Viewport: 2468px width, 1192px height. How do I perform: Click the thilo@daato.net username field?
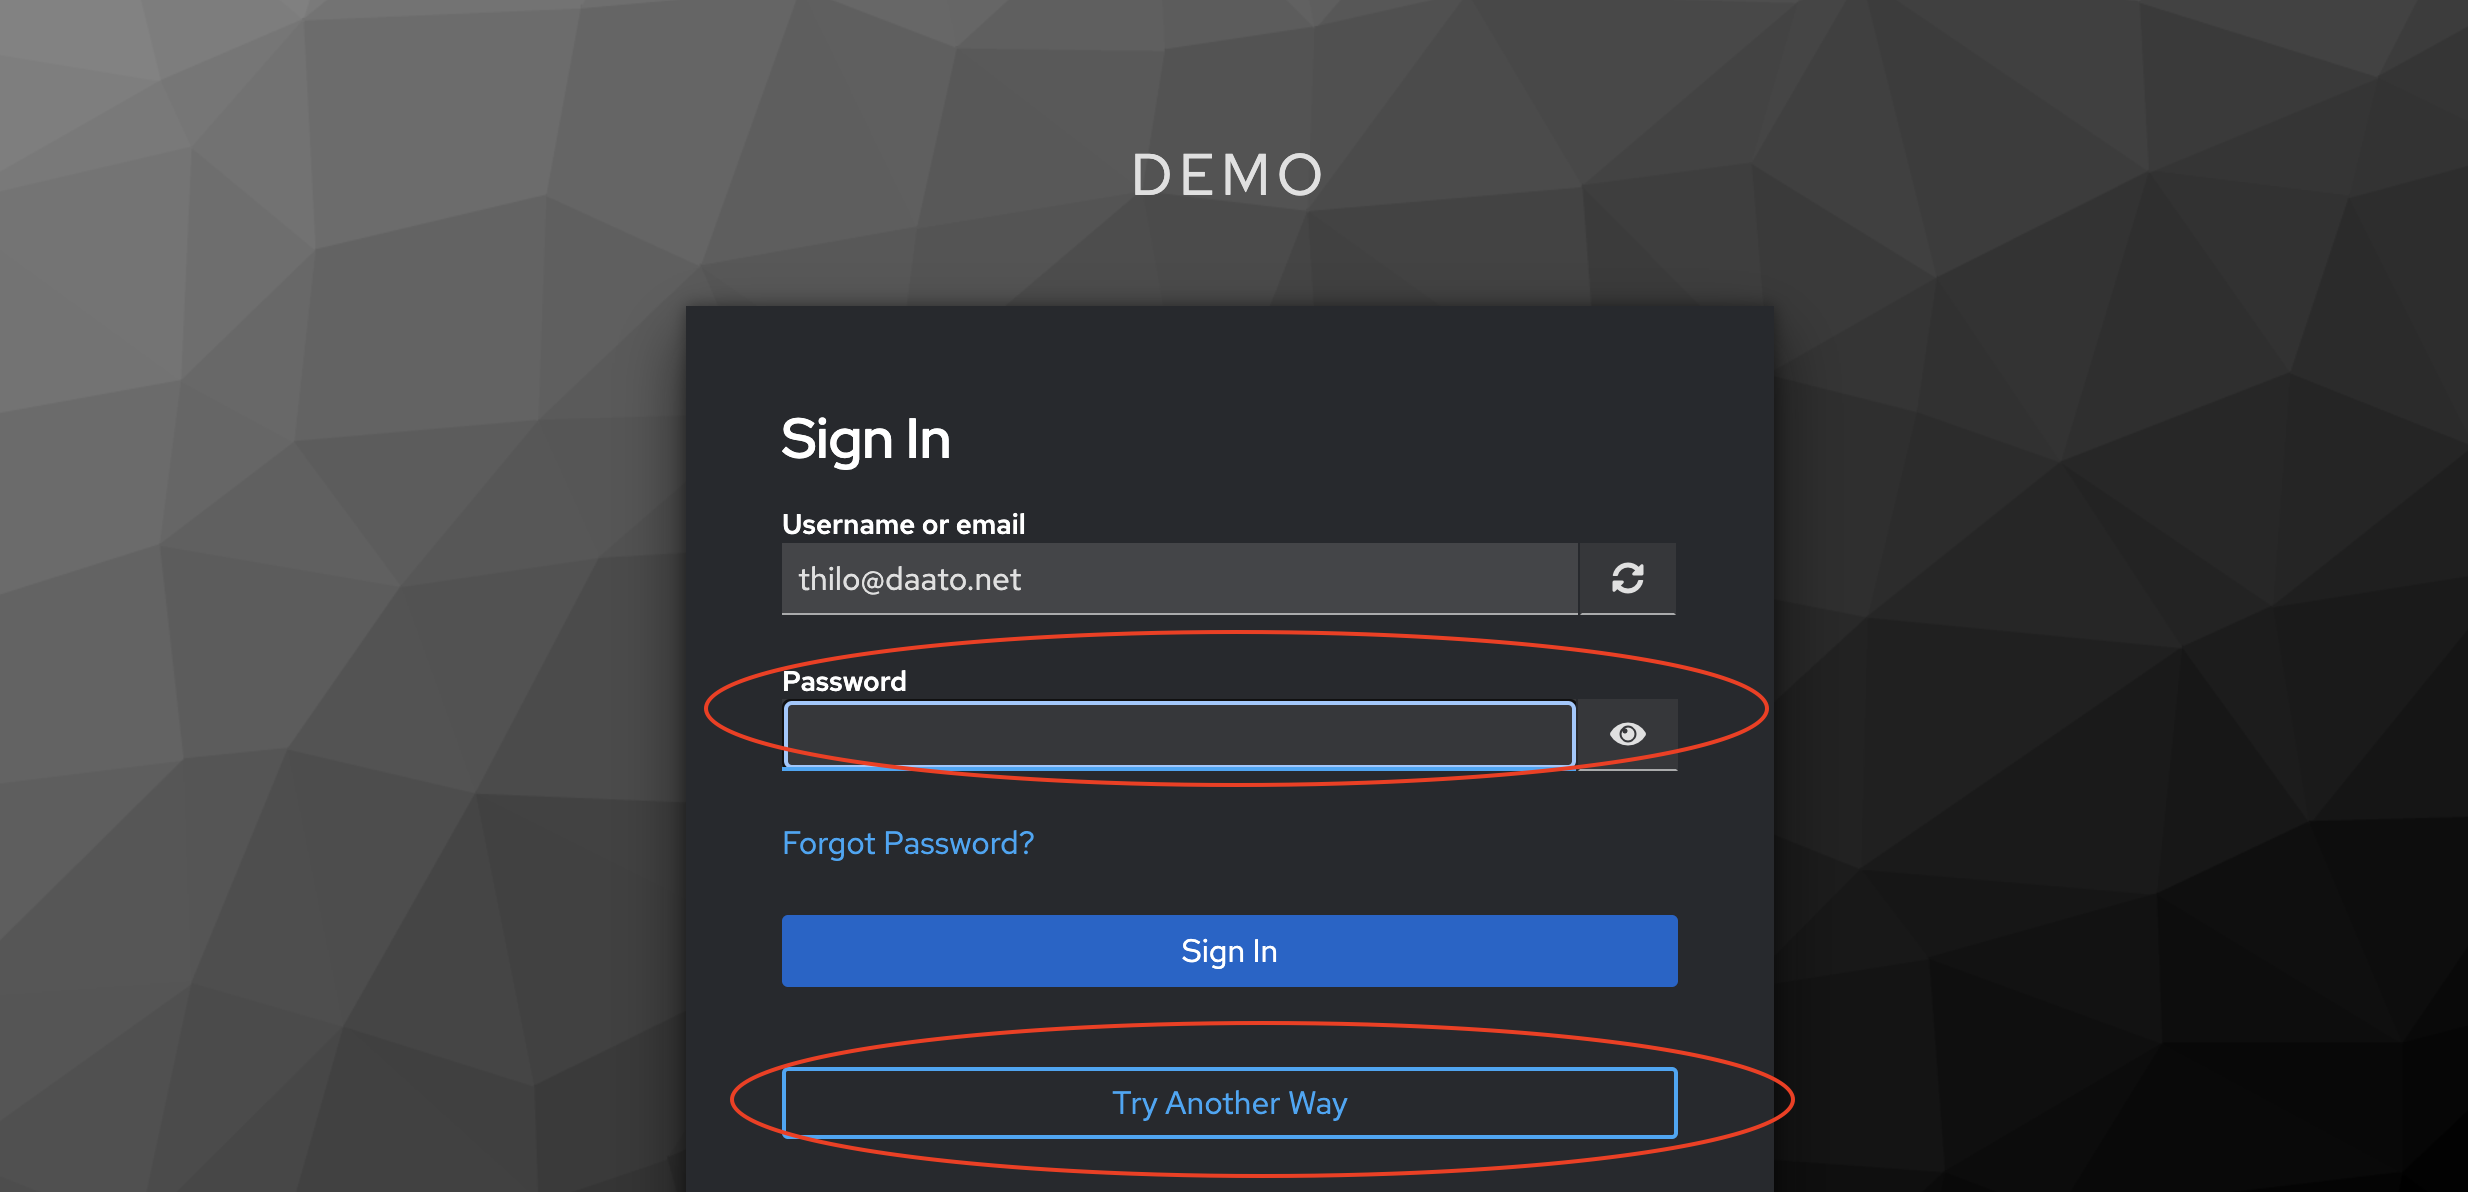tap(1179, 579)
